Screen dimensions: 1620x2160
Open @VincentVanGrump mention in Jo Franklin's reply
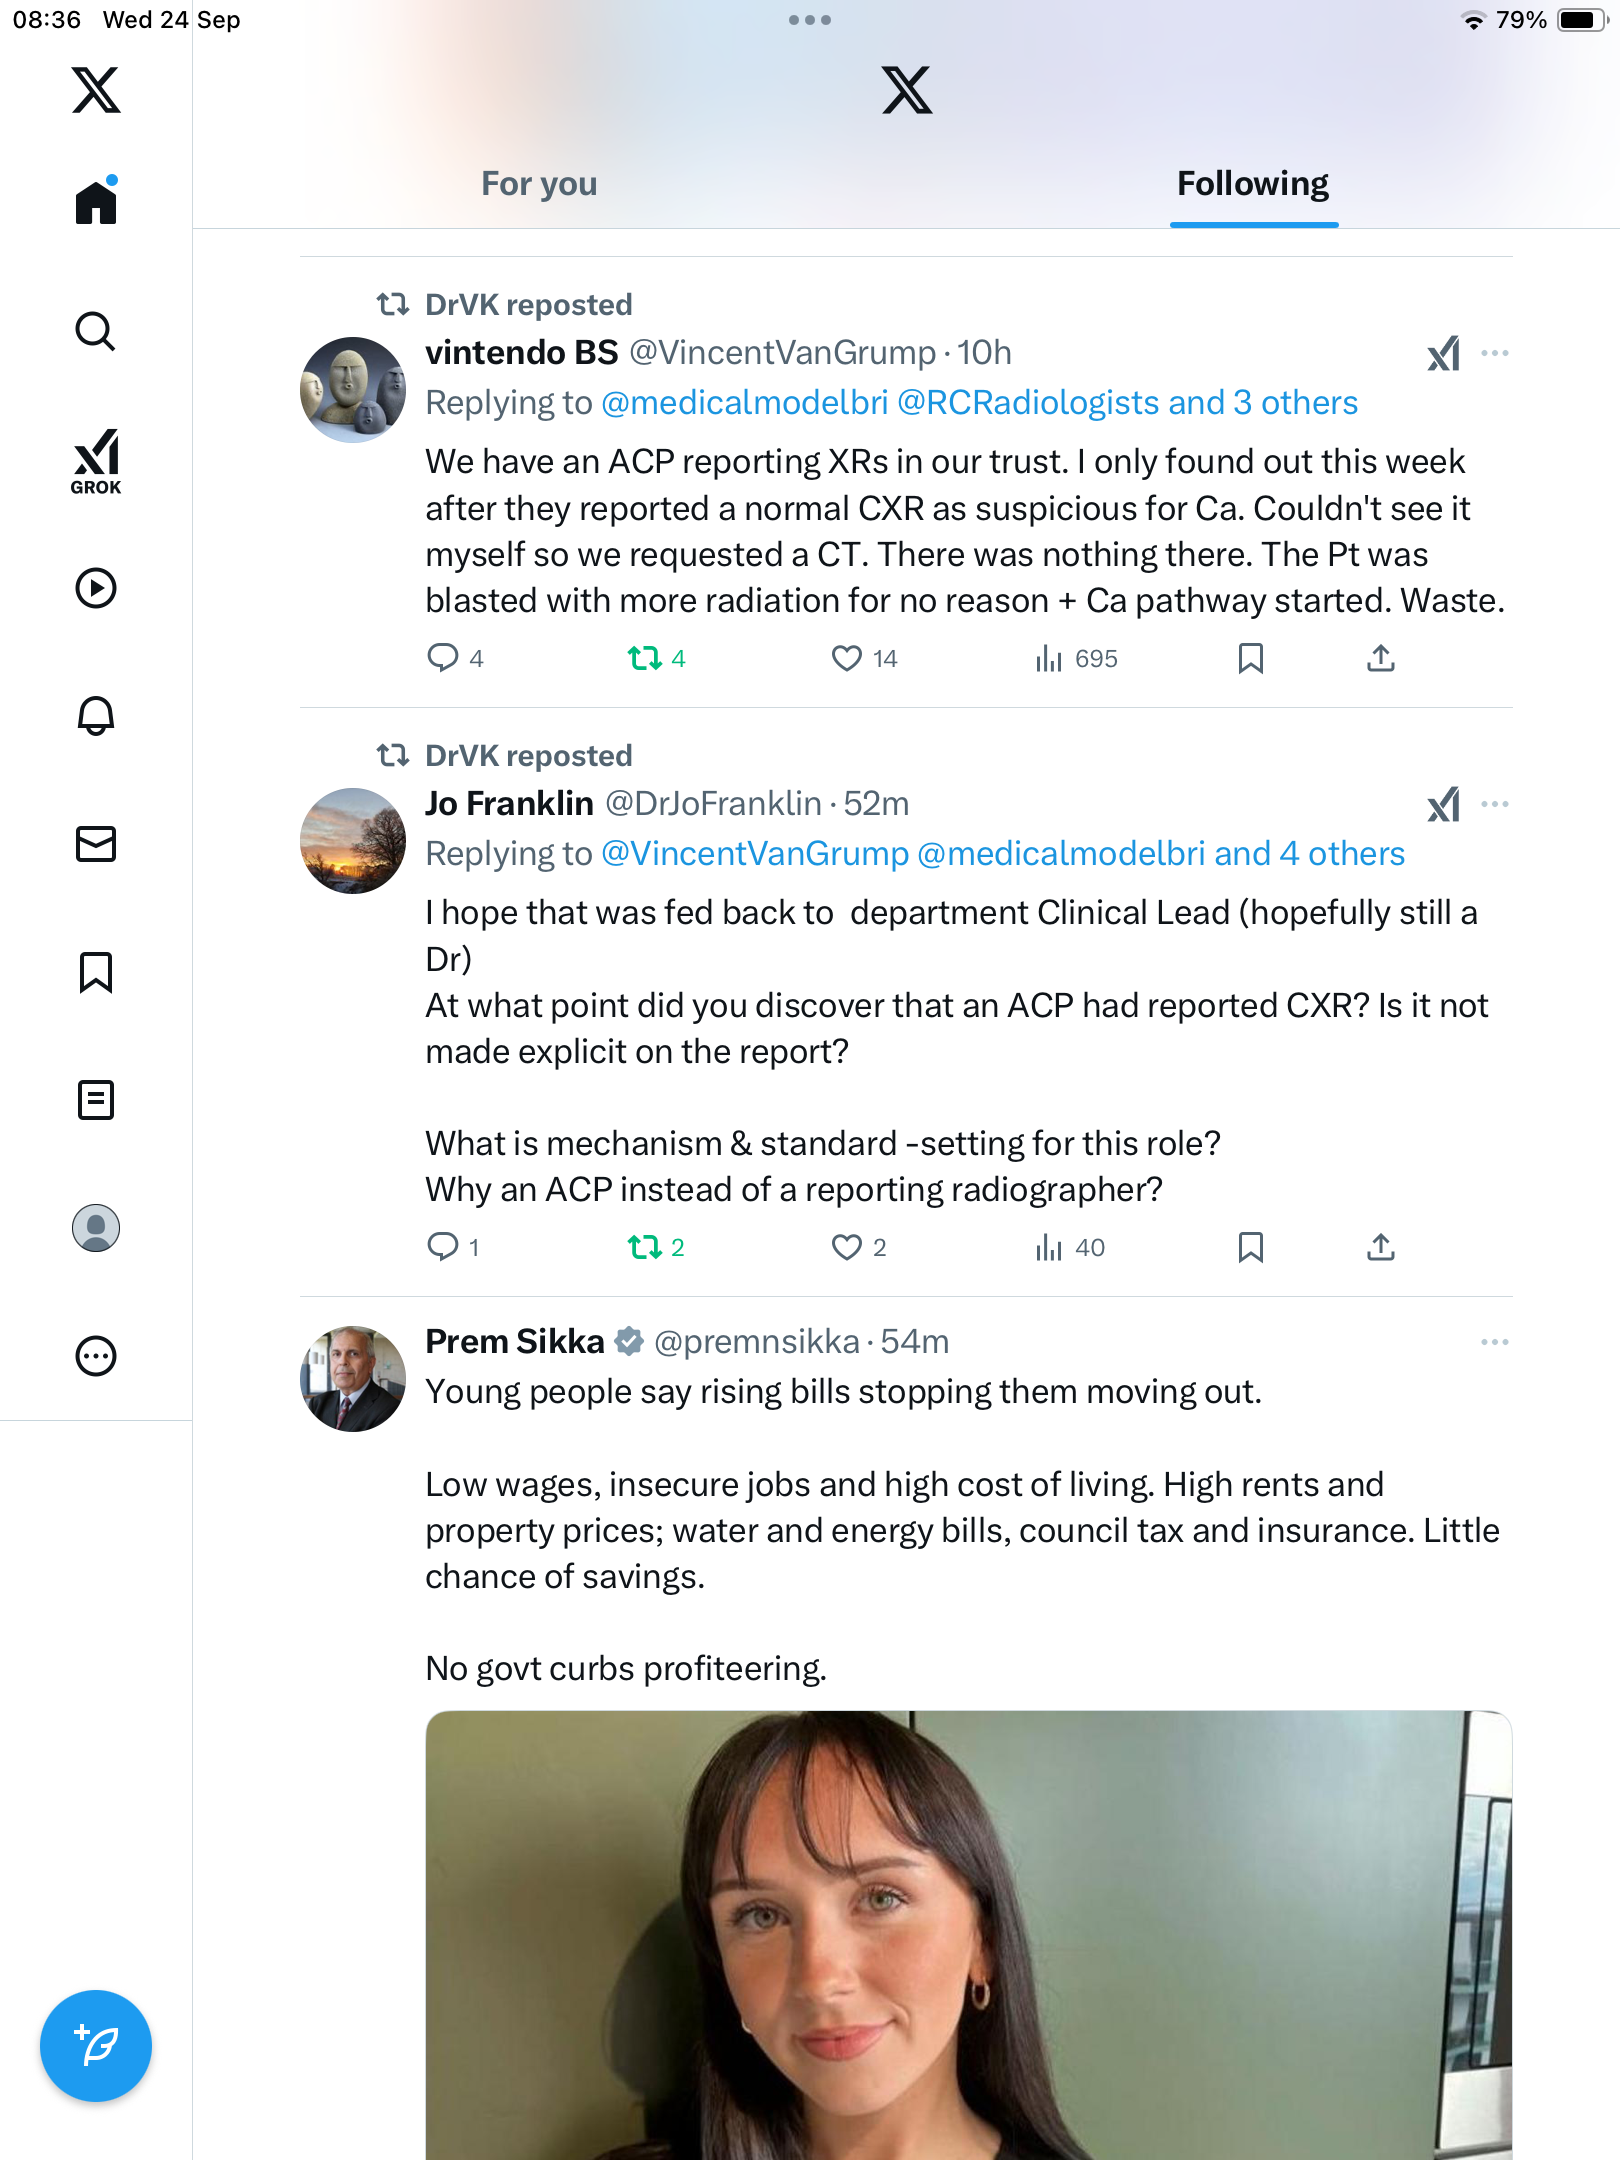pyautogui.click(x=755, y=854)
